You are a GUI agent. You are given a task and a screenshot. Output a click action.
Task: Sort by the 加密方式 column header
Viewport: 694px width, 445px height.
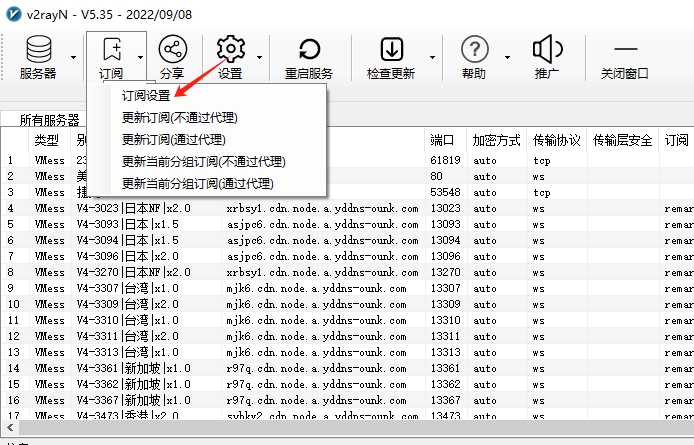coord(496,140)
